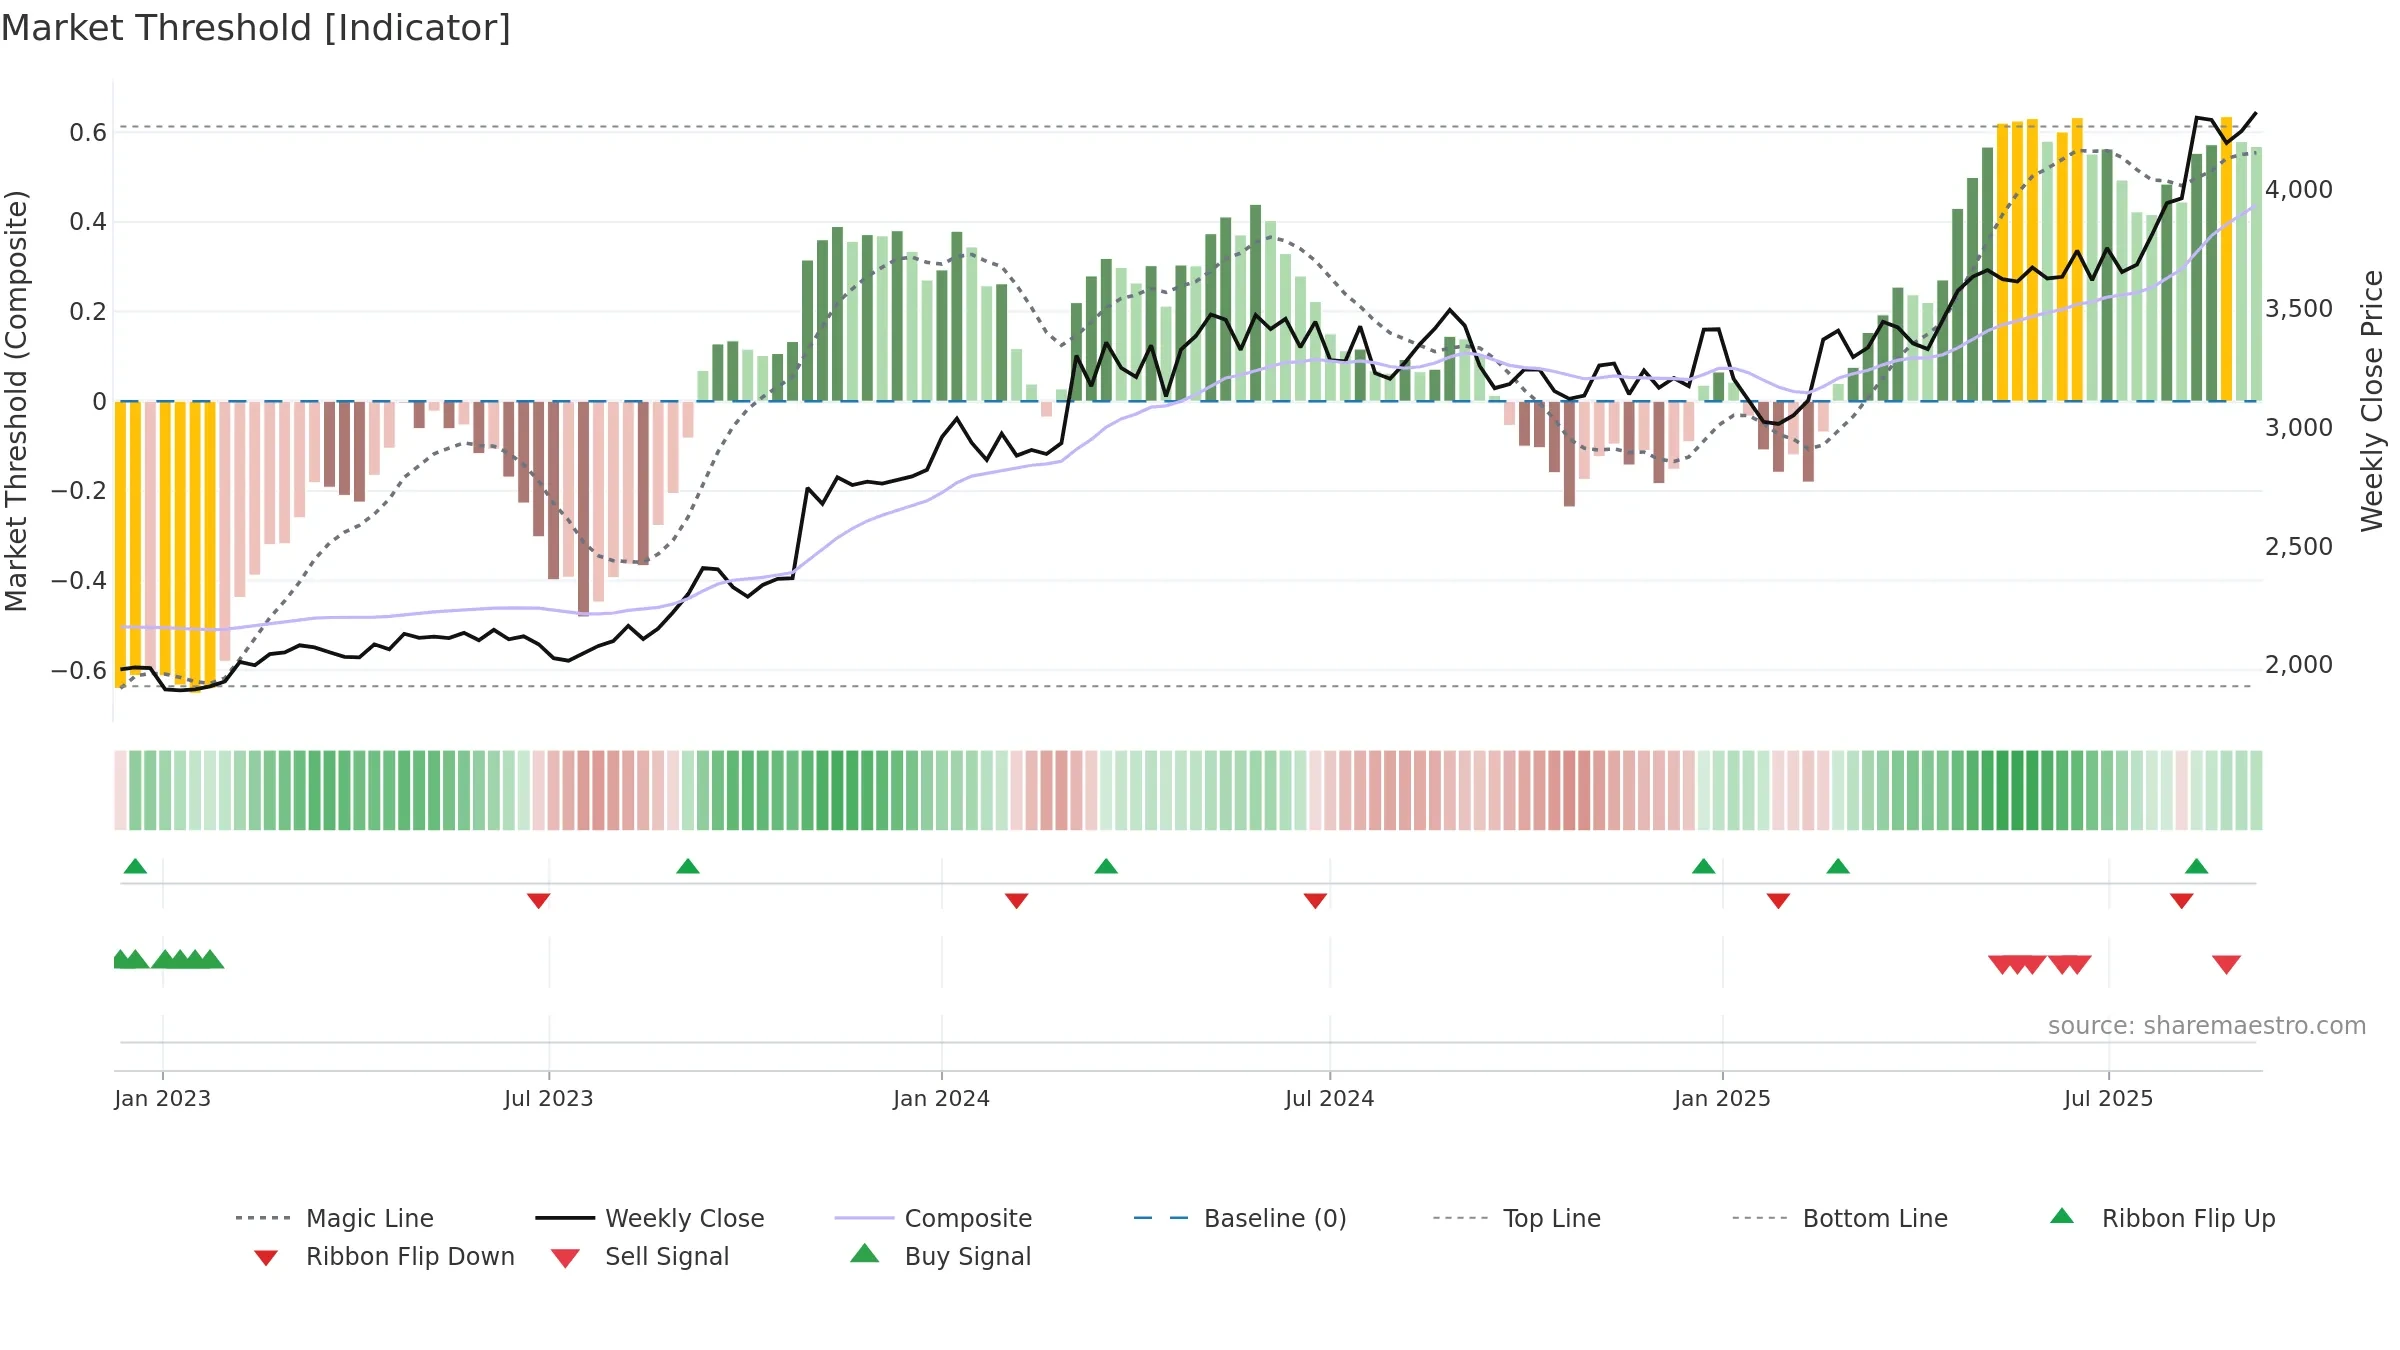Click the 0.6 left axis tick

point(88,133)
